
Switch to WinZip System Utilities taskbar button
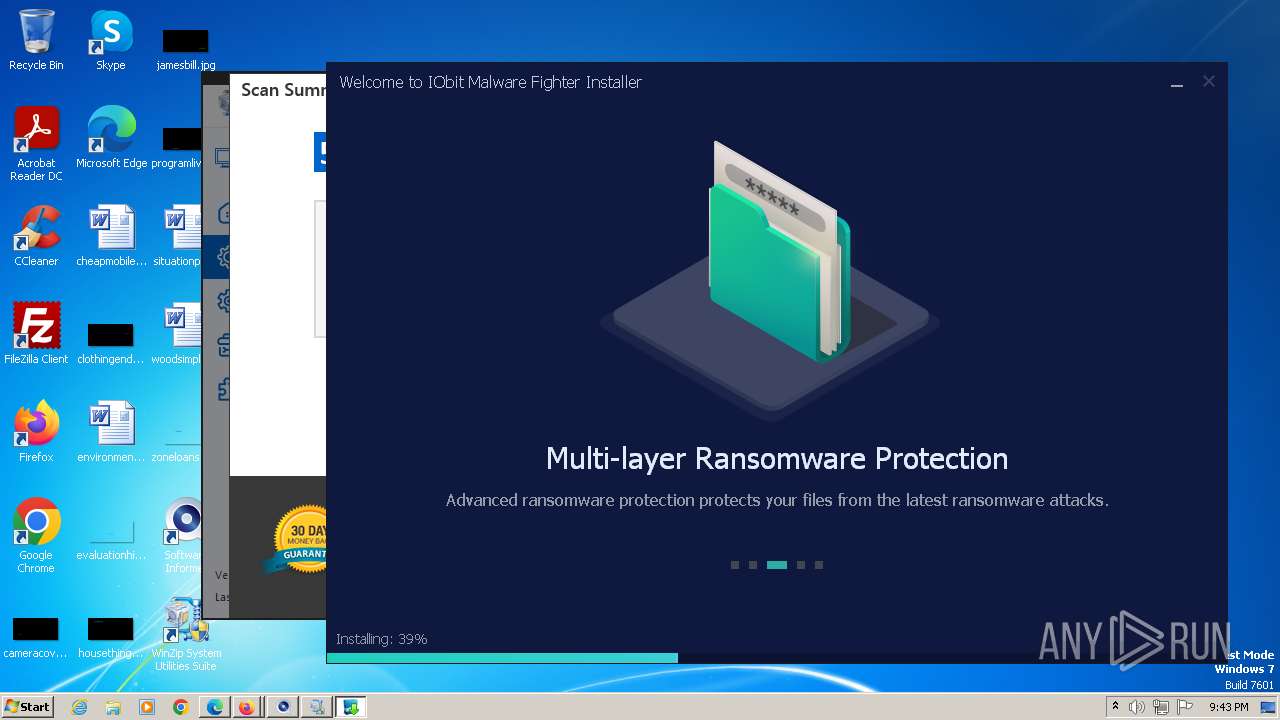click(x=317, y=707)
